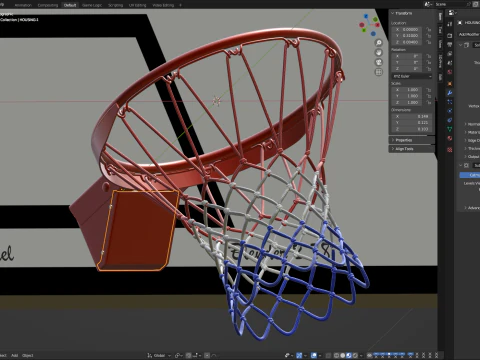Image resolution: width=480 pixels, height=360 pixels.
Task: Open the Render properties tab
Action: click(x=450, y=35)
